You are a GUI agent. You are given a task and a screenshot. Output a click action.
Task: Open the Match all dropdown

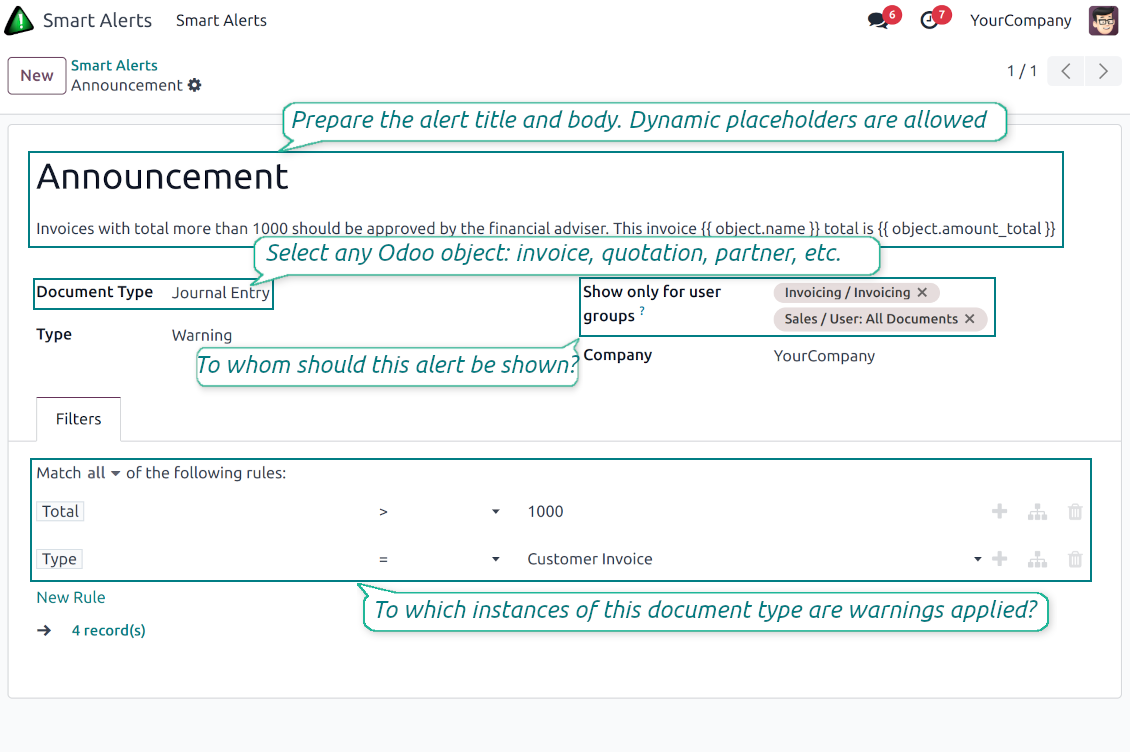[x=103, y=473]
